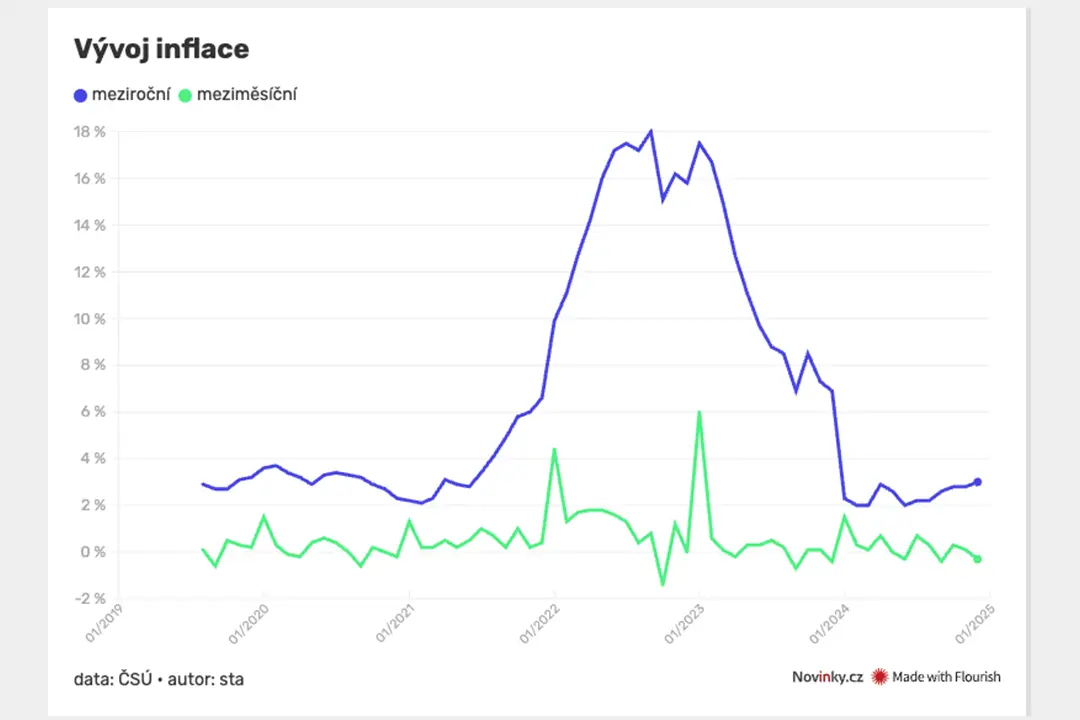Click the red Flourish star logo
1080x720 pixels.
point(880,677)
